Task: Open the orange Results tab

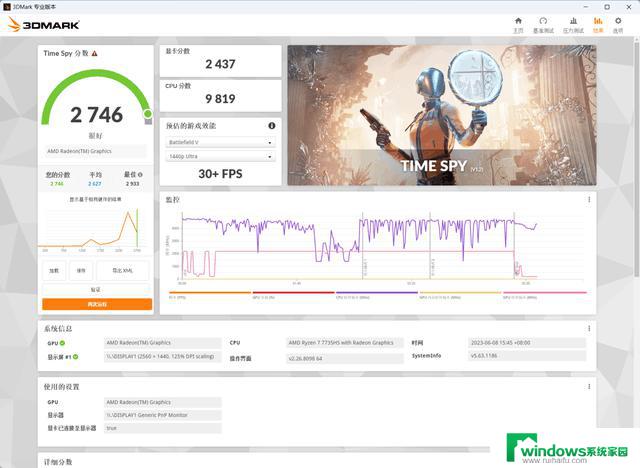Action: coord(598,25)
